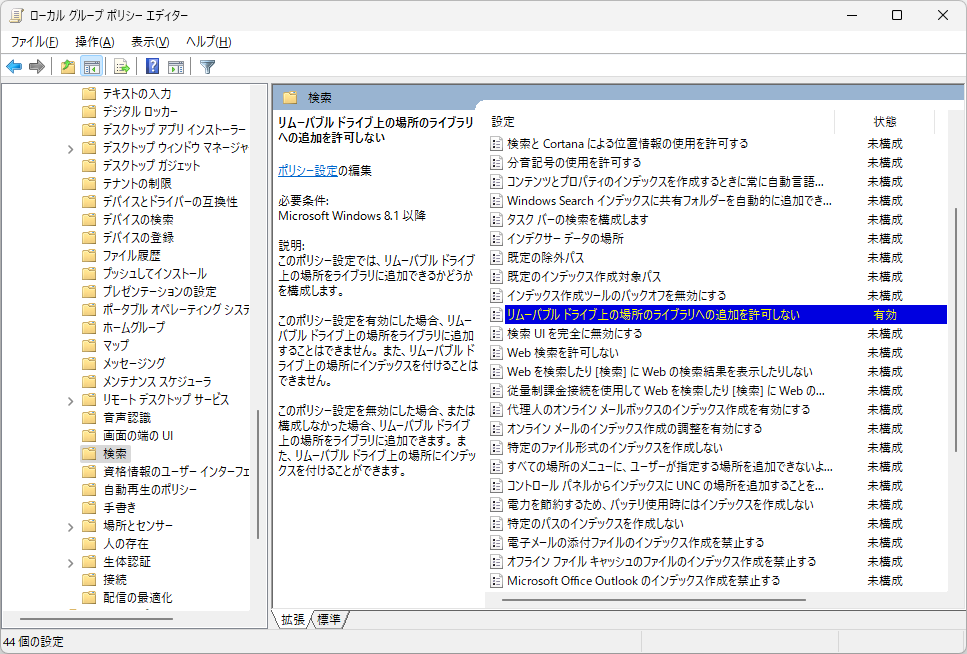
Task: Click the Back arrow toolbar icon
Action: (14, 67)
